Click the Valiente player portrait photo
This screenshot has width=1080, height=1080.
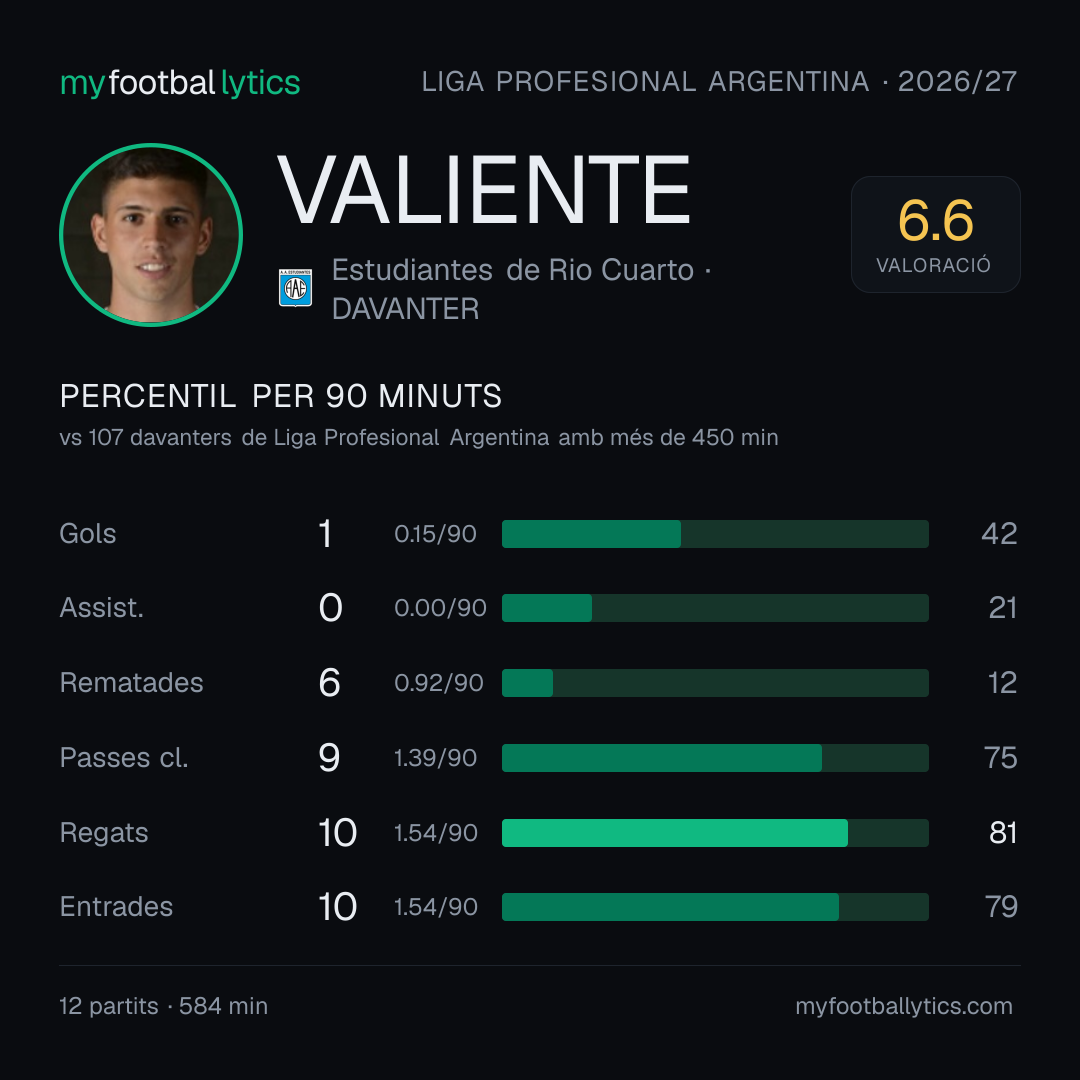pyautogui.click(x=151, y=235)
